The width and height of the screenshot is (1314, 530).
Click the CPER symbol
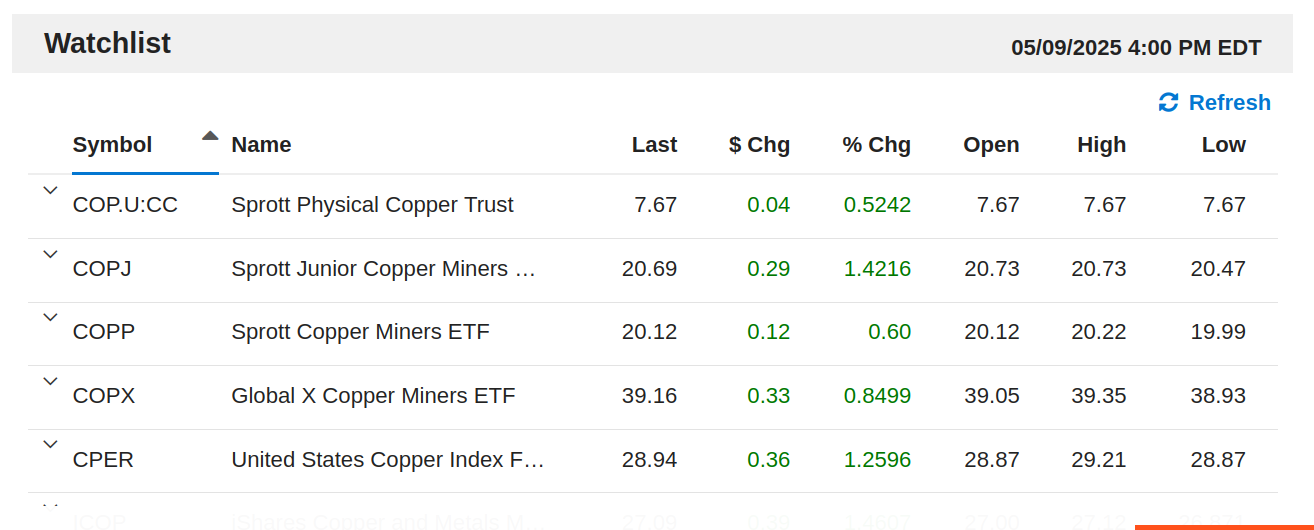(x=103, y=460)
